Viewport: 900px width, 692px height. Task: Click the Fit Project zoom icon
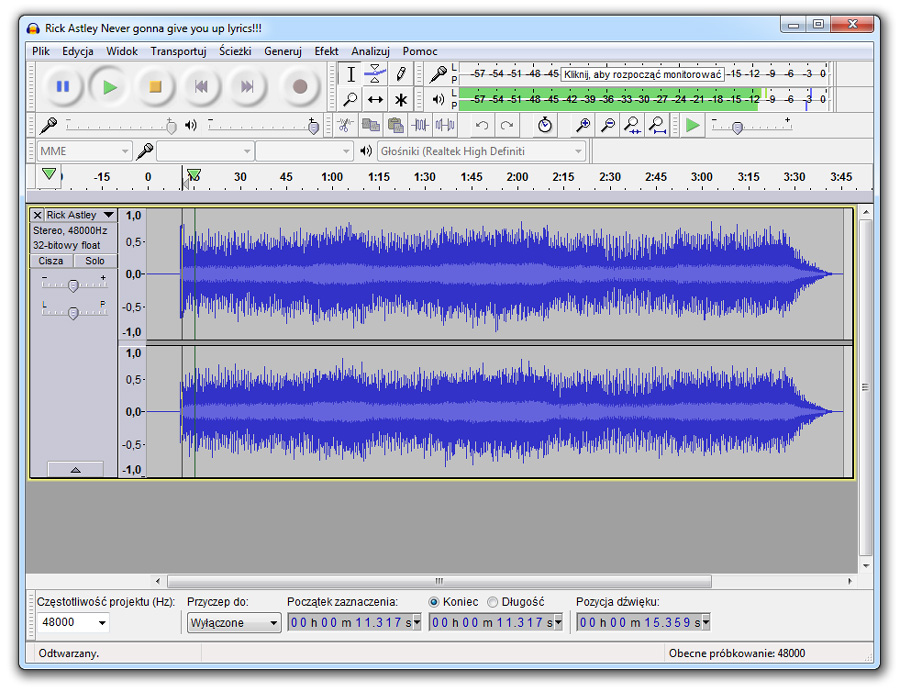[x=657, y=125]
